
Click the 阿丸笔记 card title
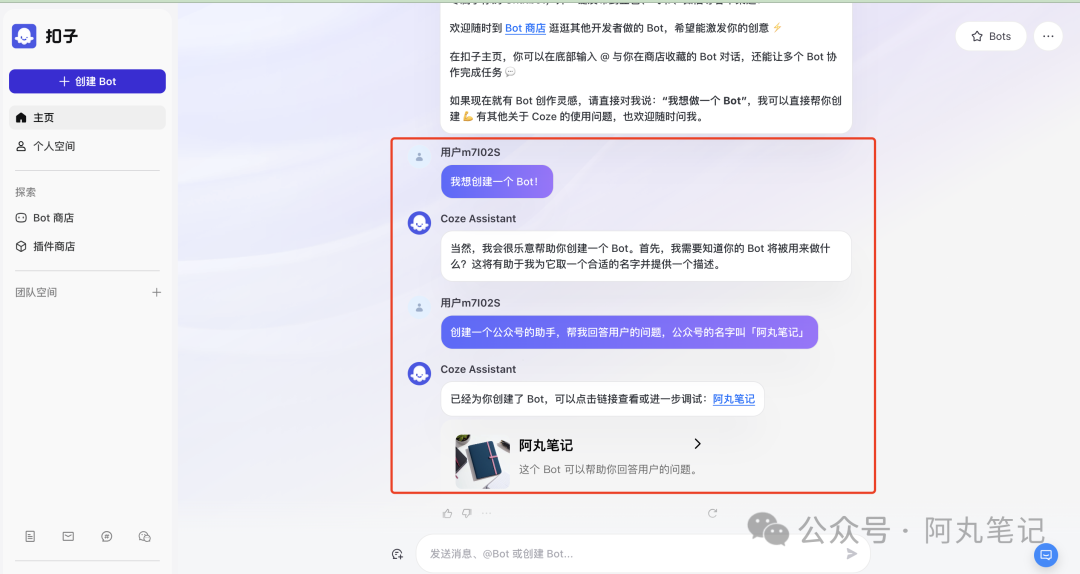(546, 446)
